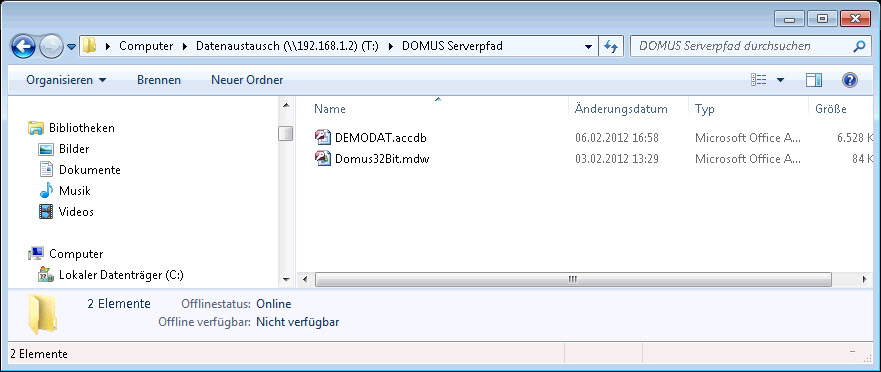Sort by Typ column header

tap(704, 109)
